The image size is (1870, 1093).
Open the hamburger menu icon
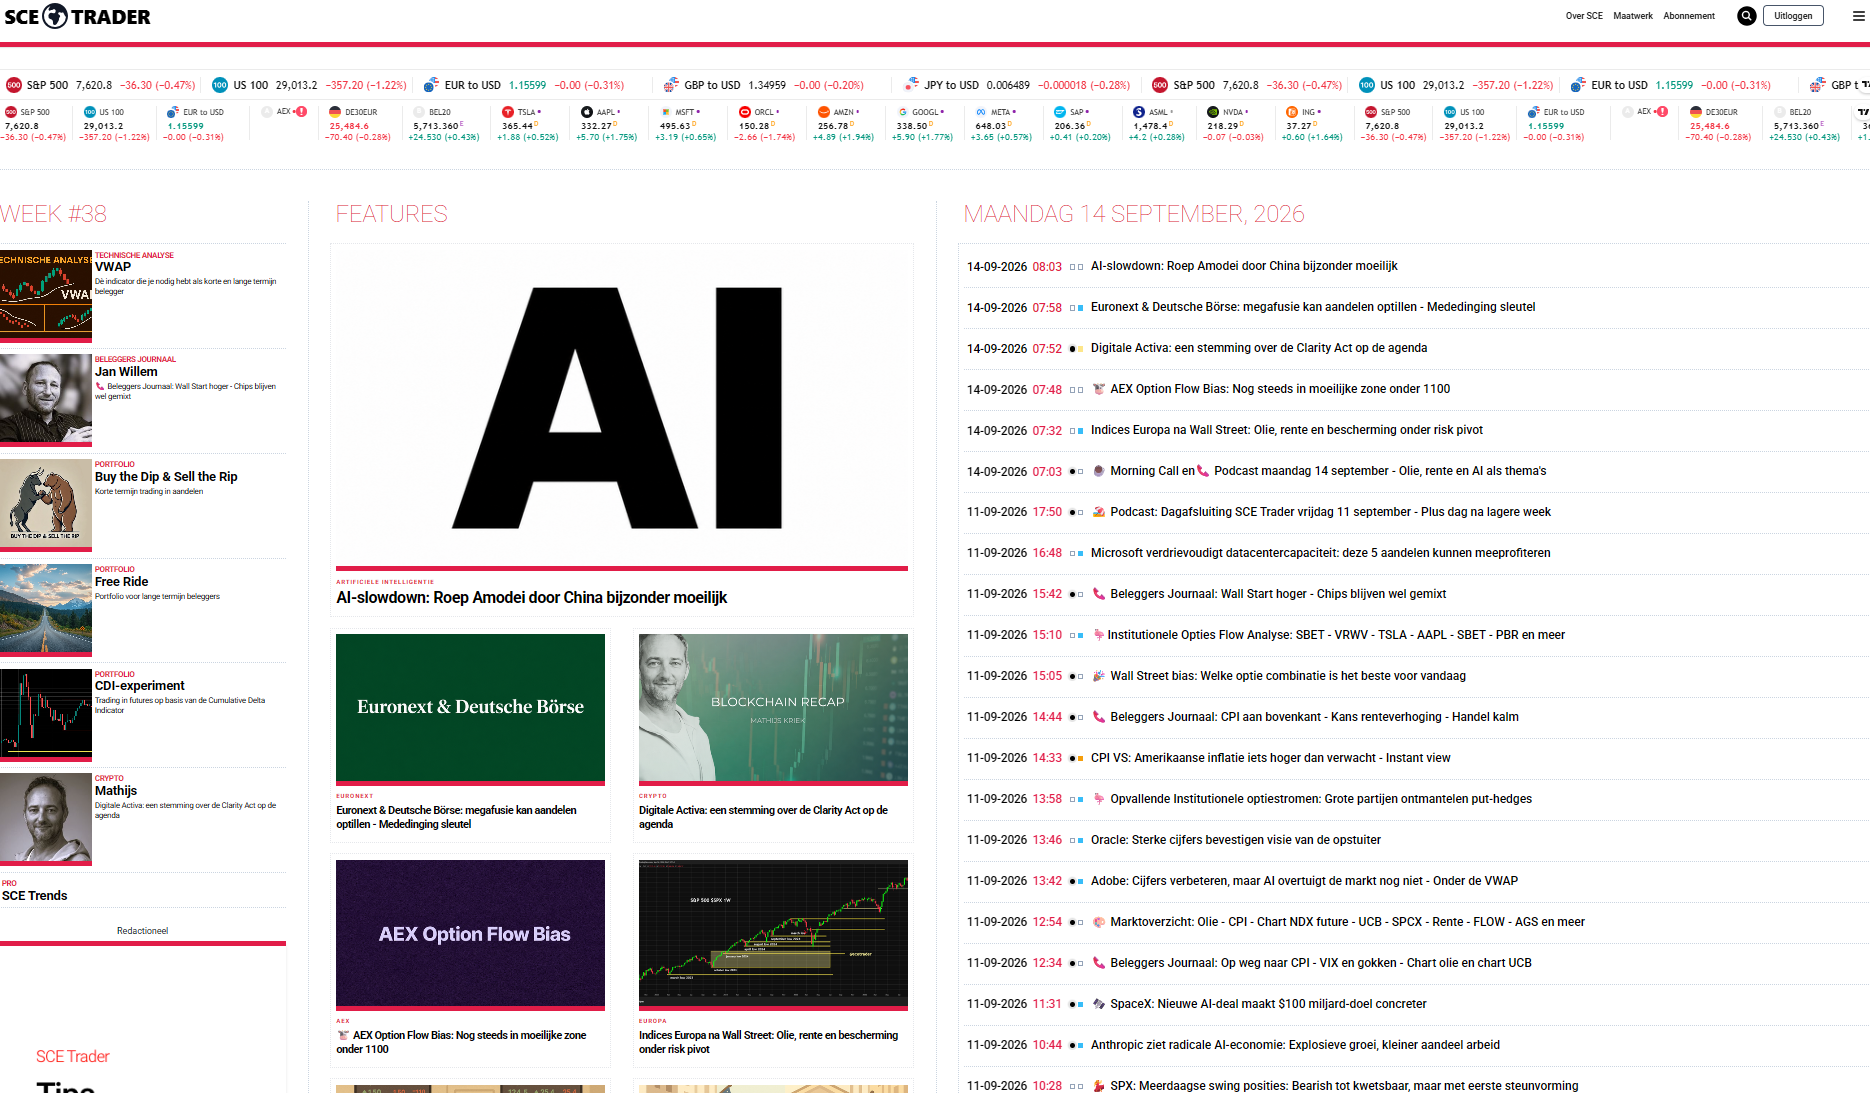pyautogui.click(x=1859, y=16)
